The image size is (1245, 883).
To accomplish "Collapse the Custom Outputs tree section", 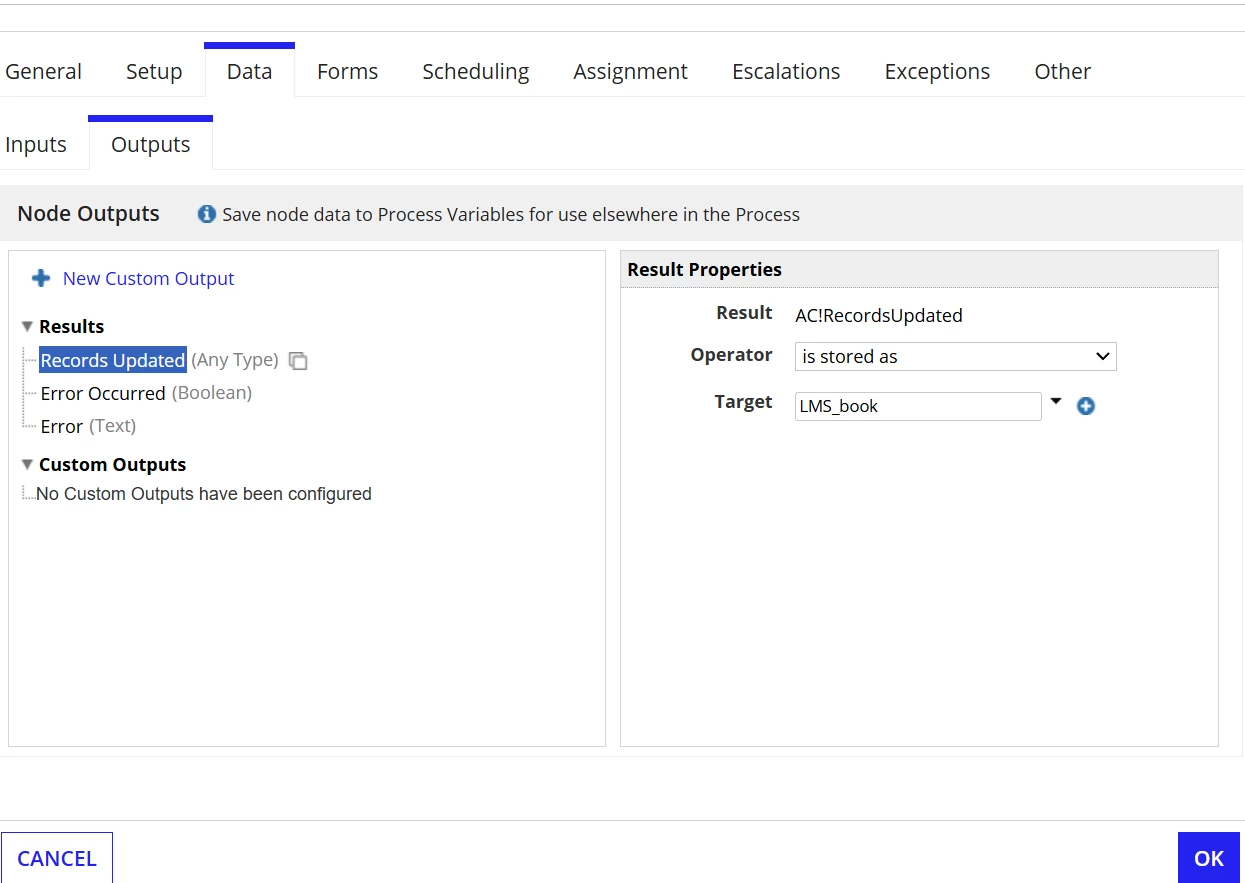I will pos(27,465).
